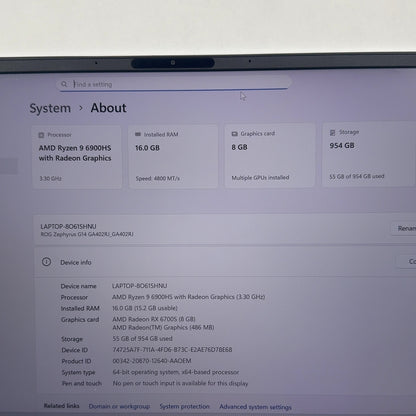Open Domain or workgroup link
The height and width of the screenshot is (416, 416).
[119, 406]
